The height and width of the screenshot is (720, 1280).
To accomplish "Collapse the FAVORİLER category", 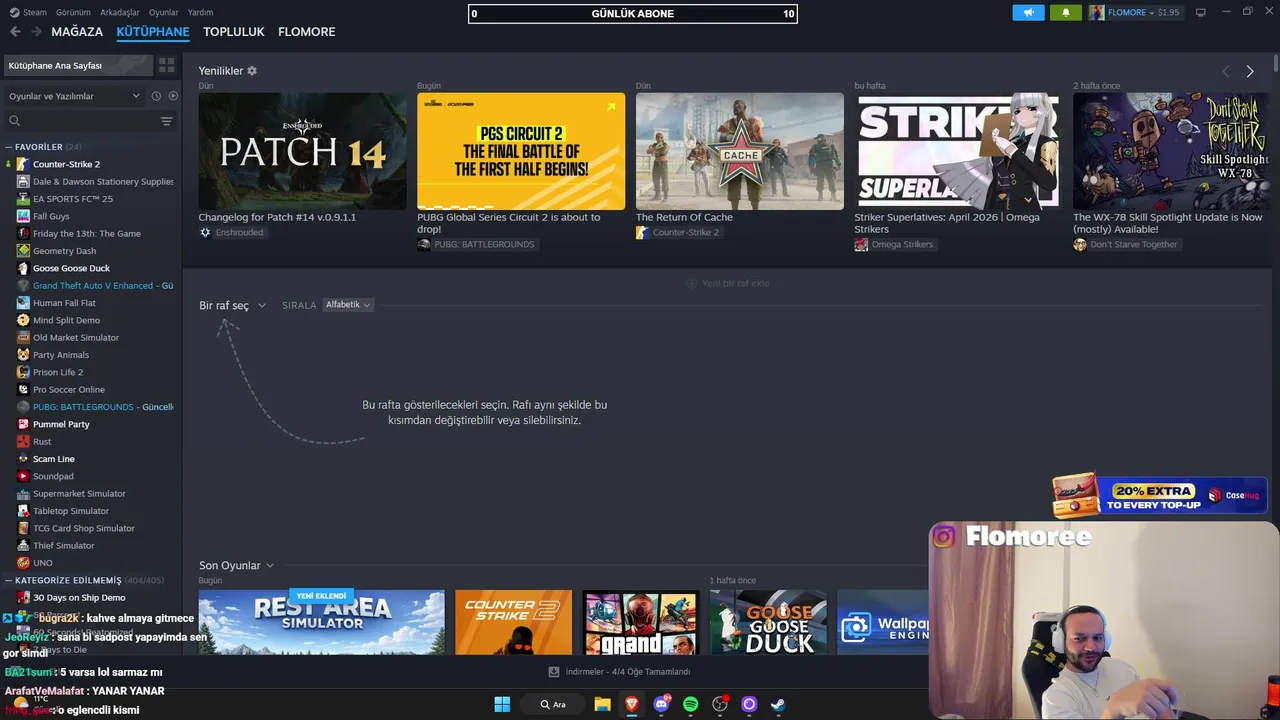I will pos(8,147).
